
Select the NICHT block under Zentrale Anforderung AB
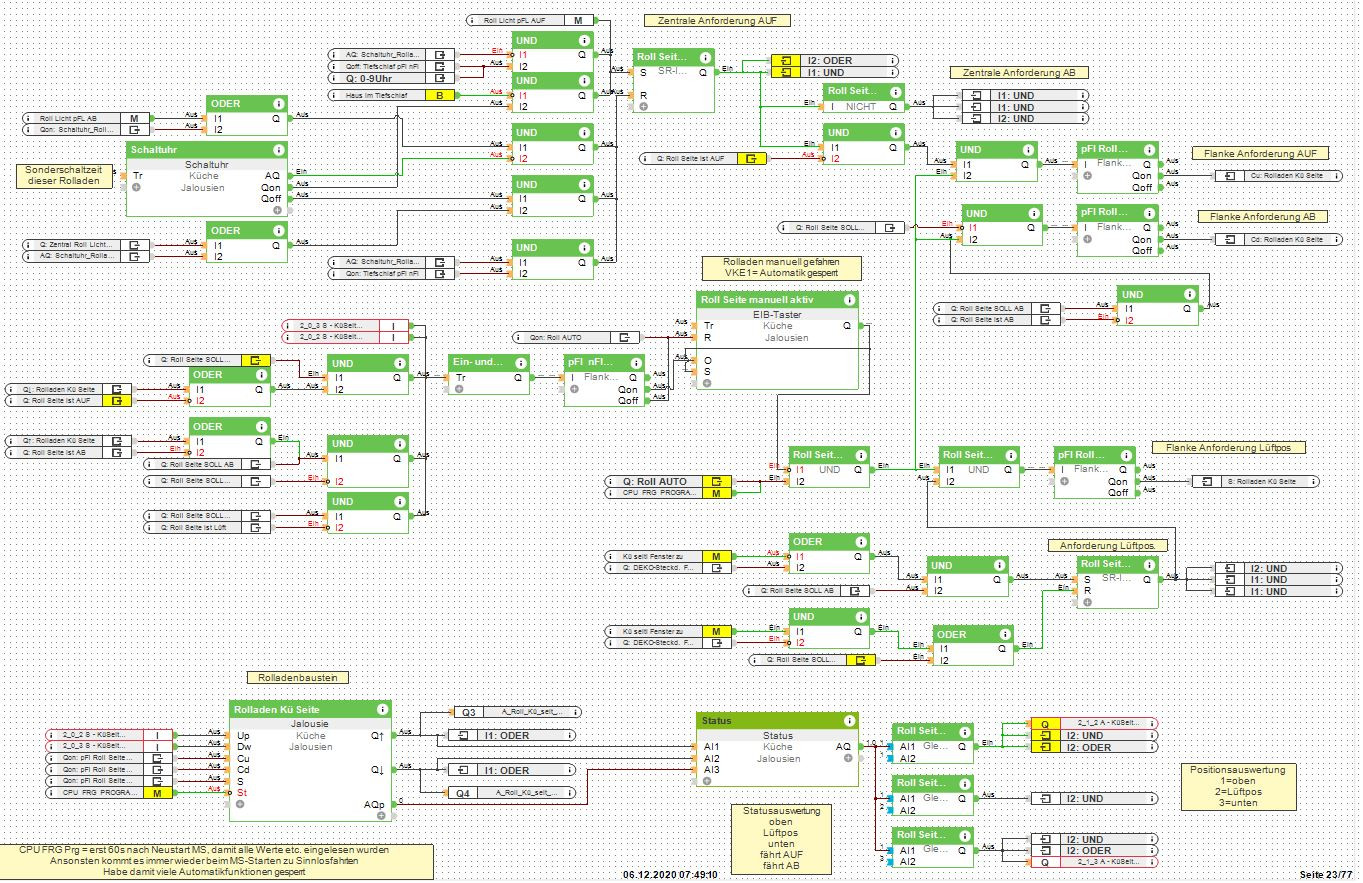click(864, 98)
